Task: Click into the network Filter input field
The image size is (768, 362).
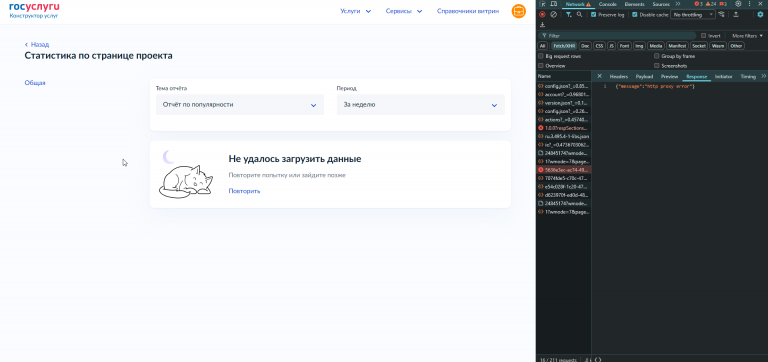Action: coord(618,36)
